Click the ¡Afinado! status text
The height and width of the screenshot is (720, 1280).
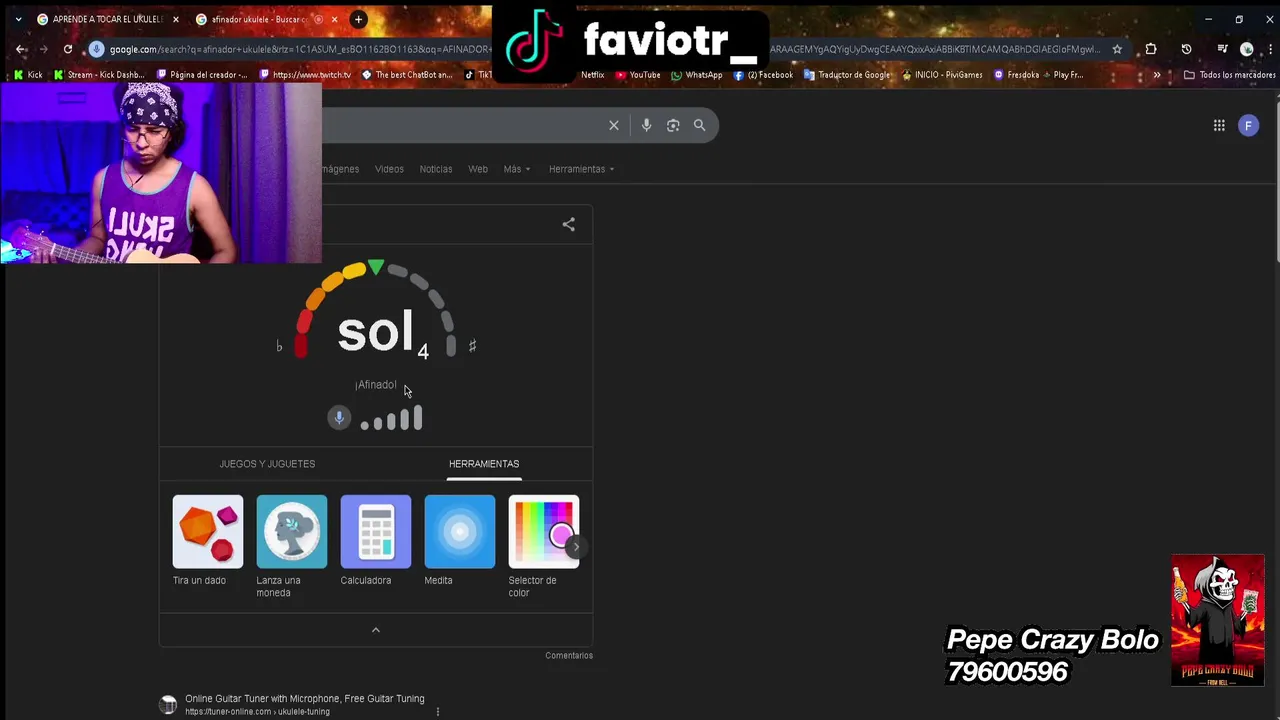pyautogui.click(x=376, y=385)
